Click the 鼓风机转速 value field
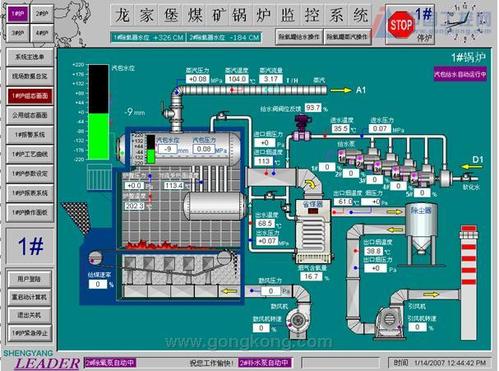The height and width of the screenshot is (371, 499). click(x=261, y=328)
